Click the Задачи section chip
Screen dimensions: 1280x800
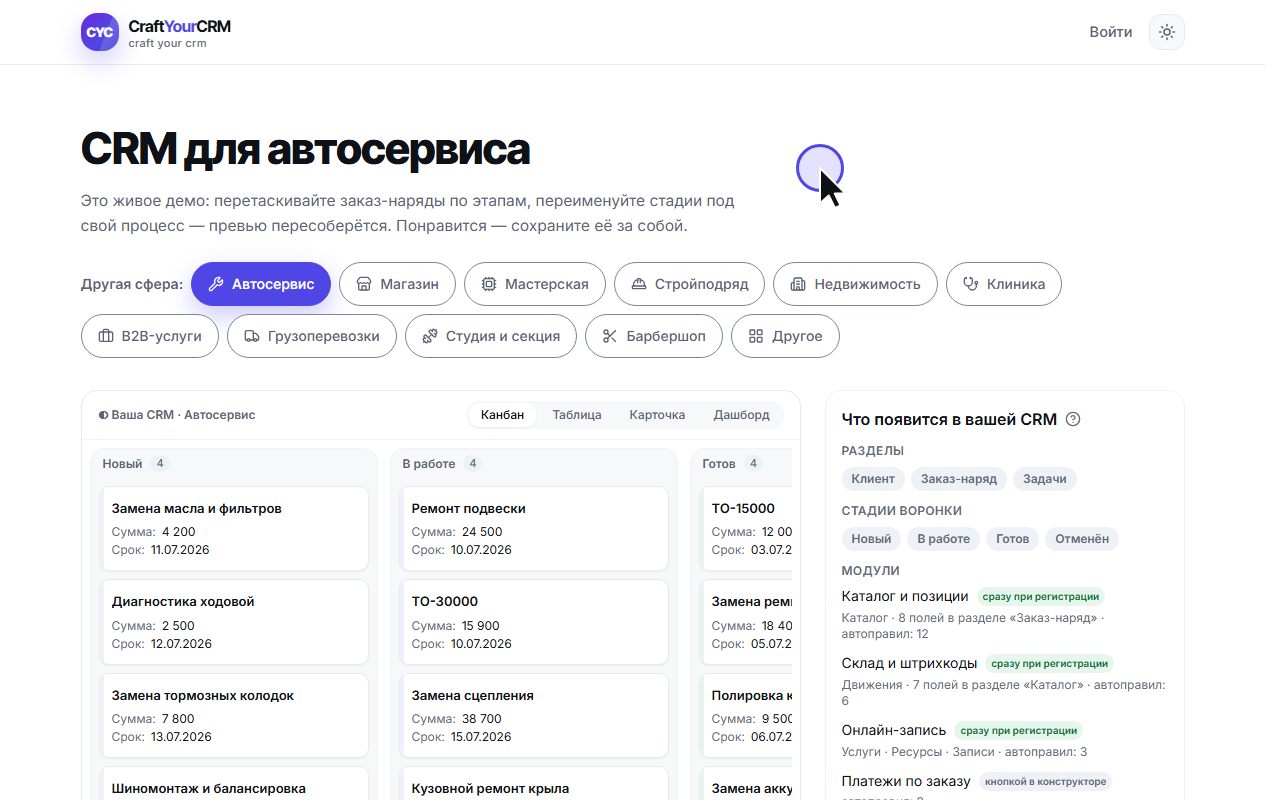pyautogui.click(x=1045, y=479)
